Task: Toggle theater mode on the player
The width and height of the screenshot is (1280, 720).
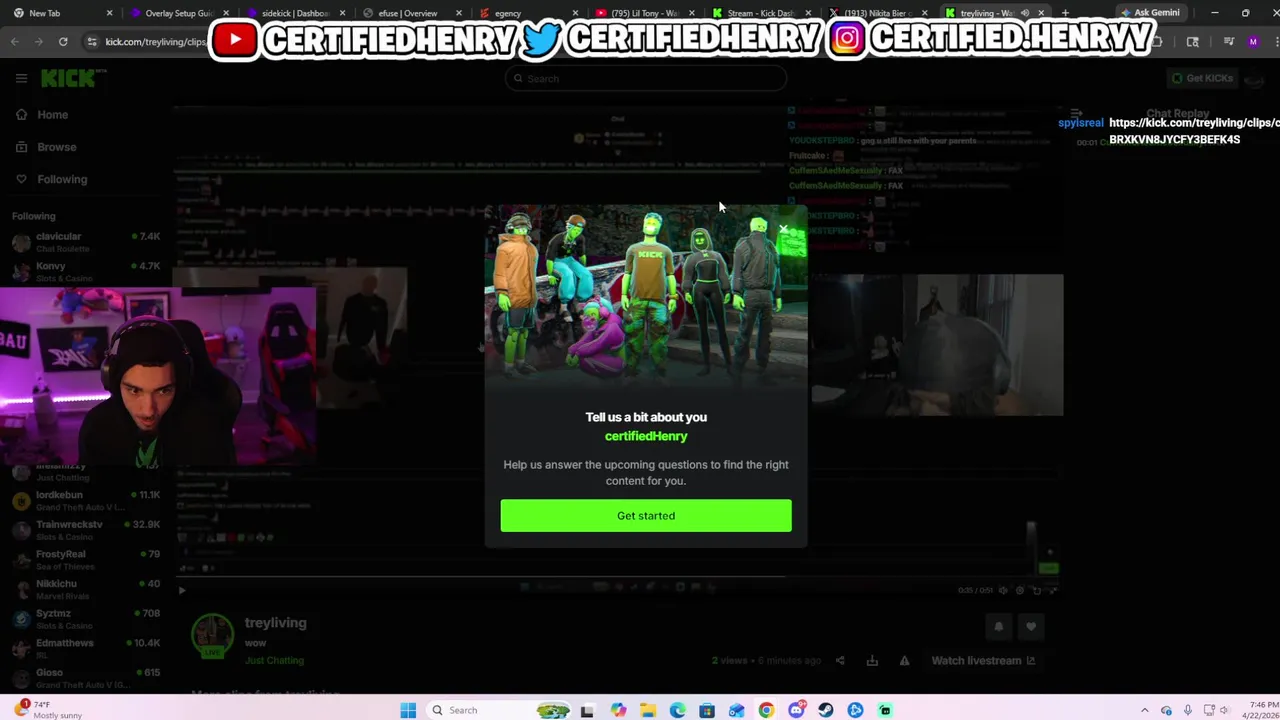Action: tap(1036, 590)
